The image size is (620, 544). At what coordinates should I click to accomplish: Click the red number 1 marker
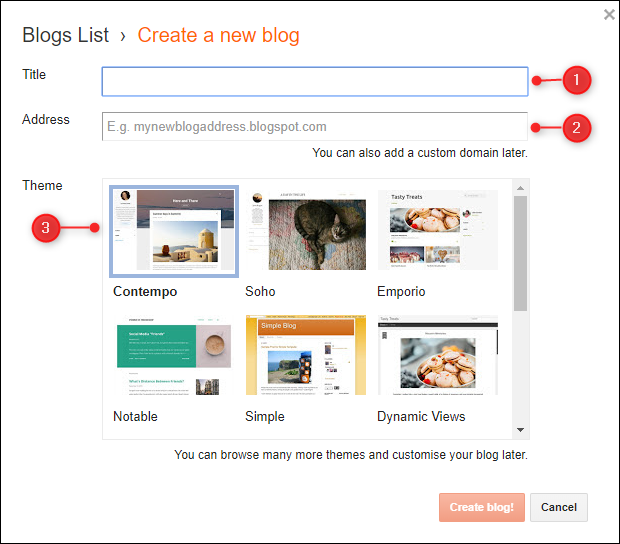577,81
